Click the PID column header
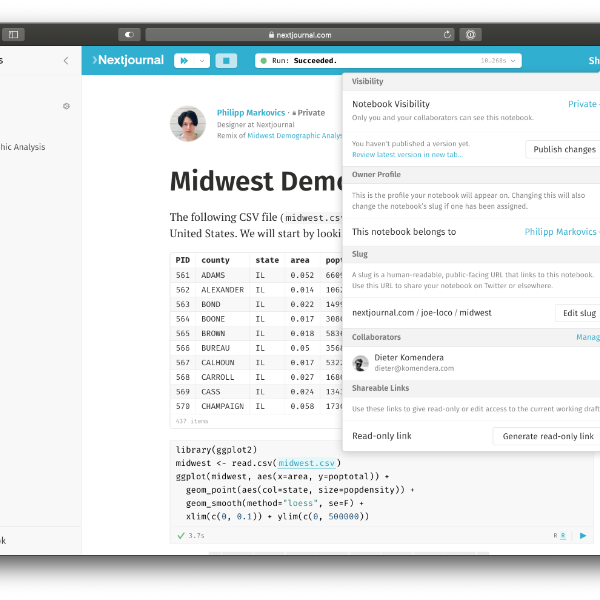Image resolution: width=600 pixels, height=600 pixels. (183, 260)
